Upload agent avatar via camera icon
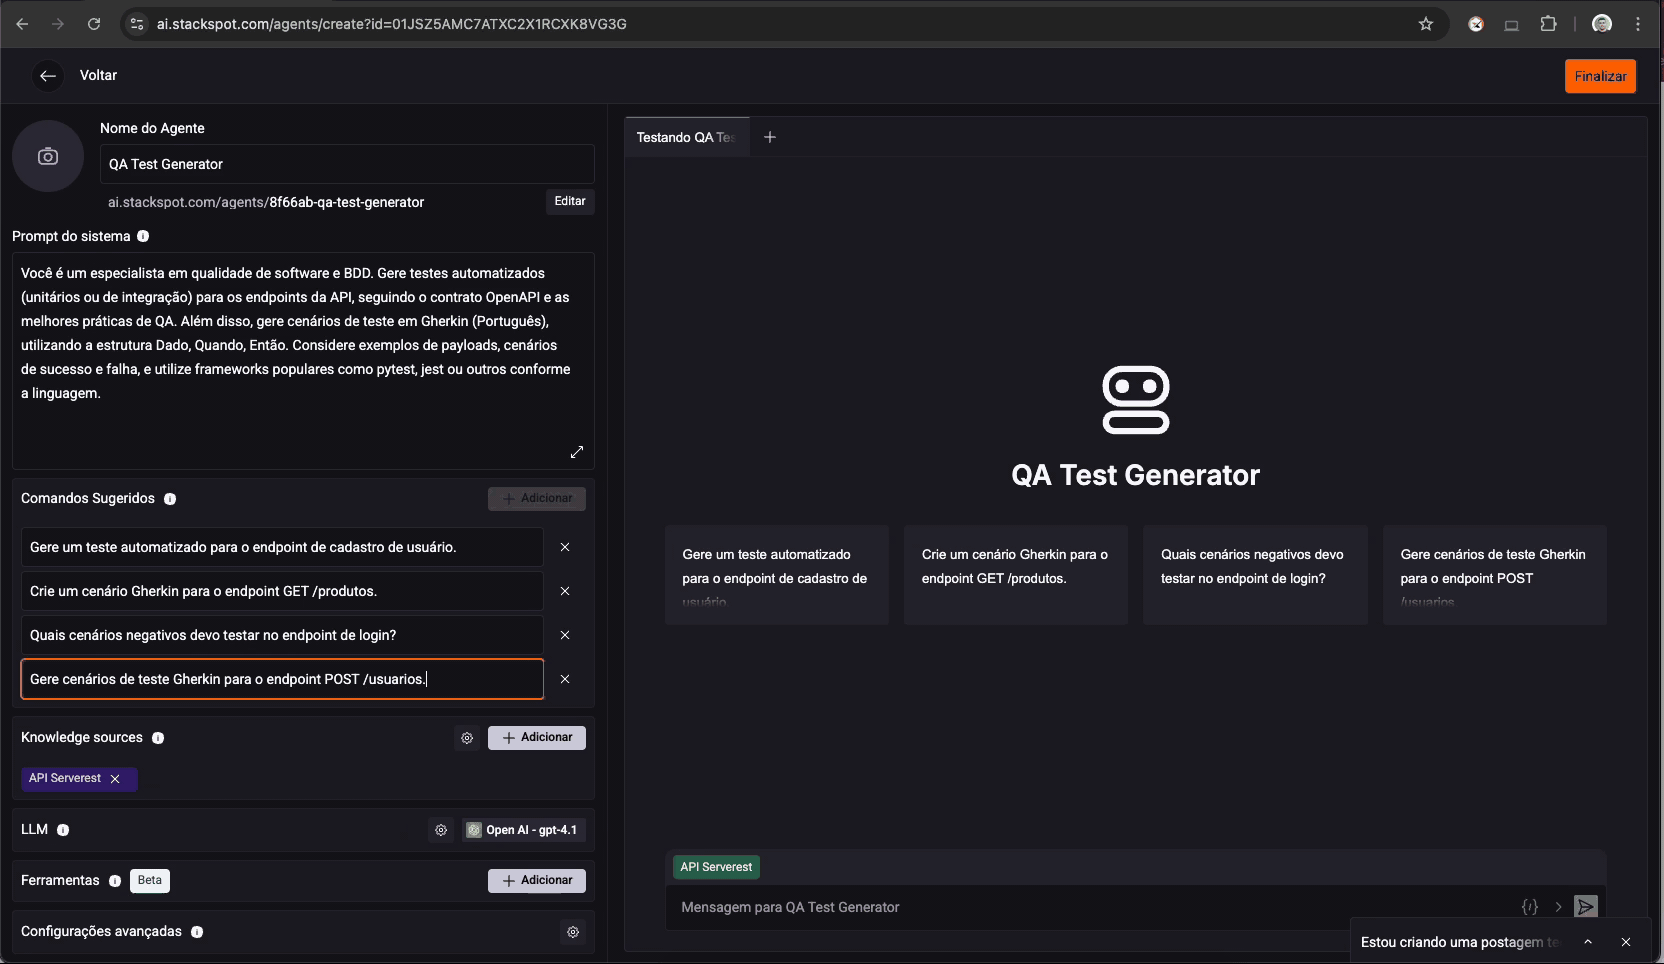The height and width of the screenshot is (964, 1664). pyautogui.click(x=48, y=156)
